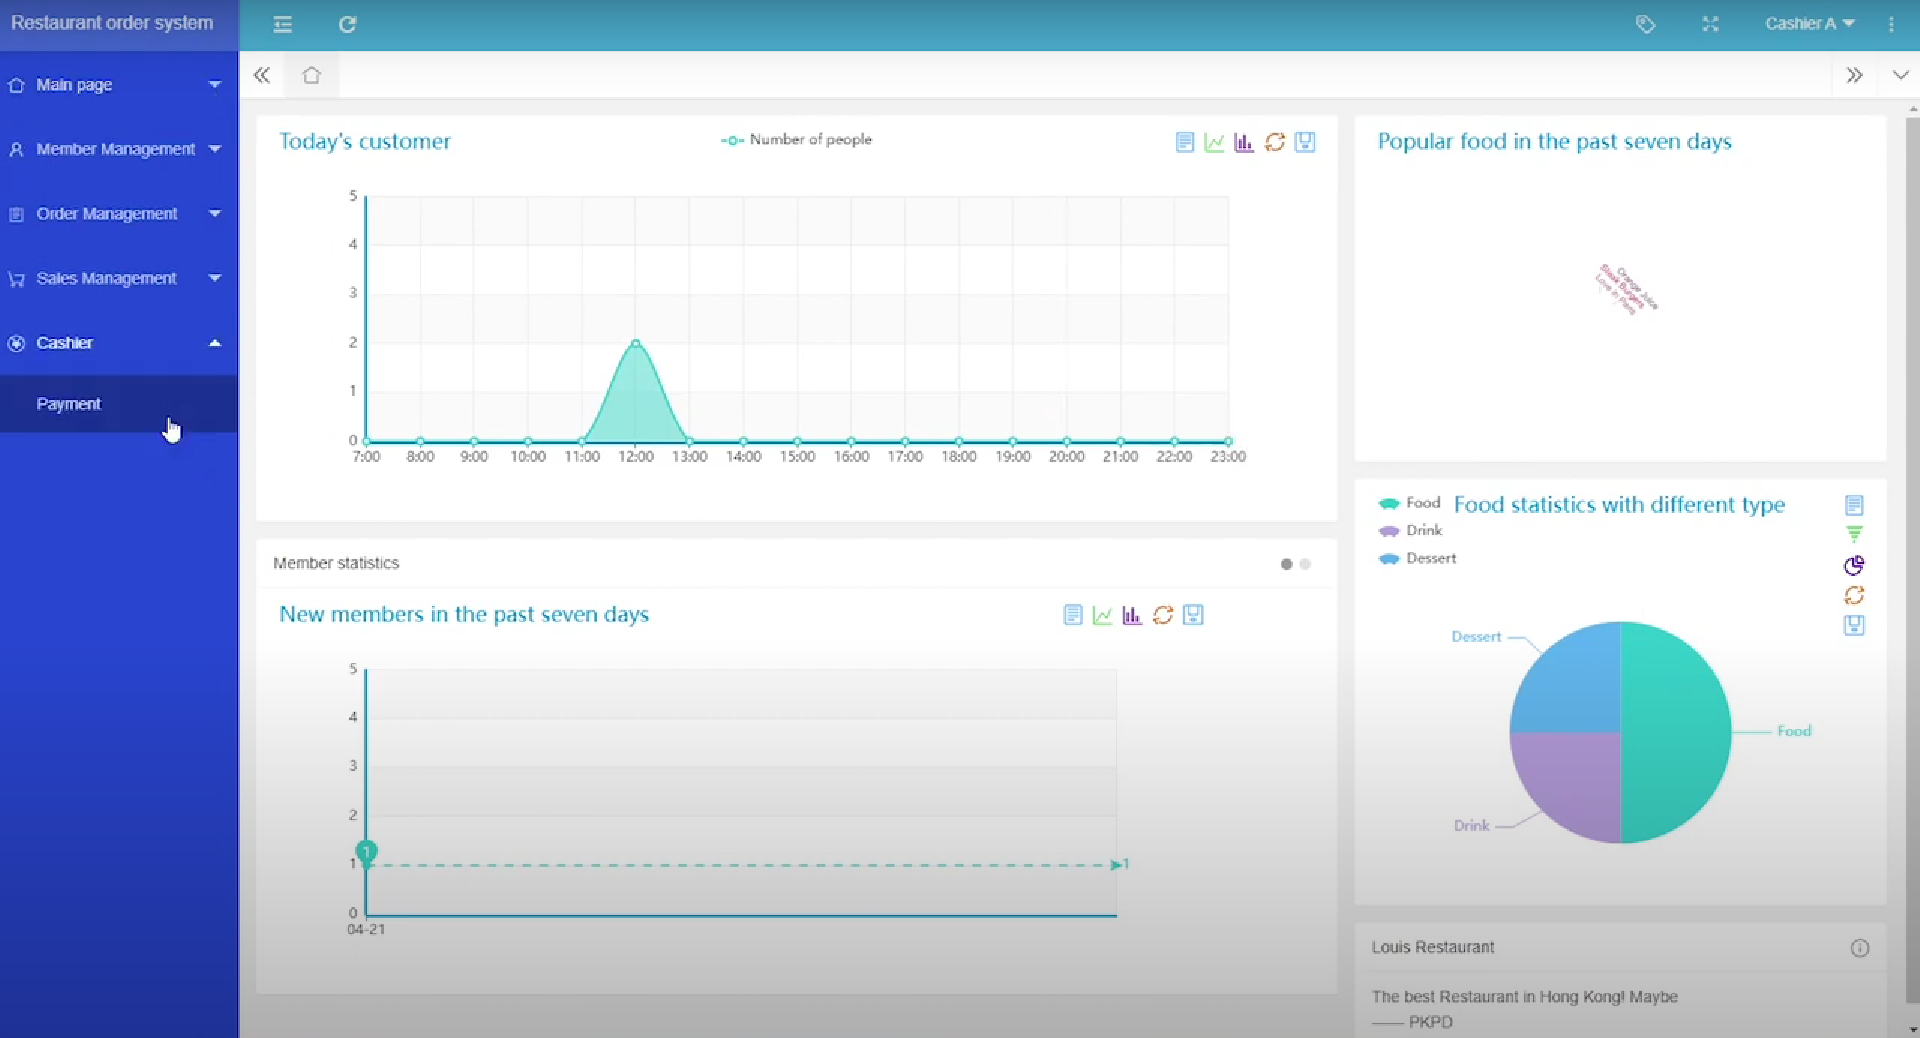Click the info icon beside Louis Restaurant
This screenshot has height=1038, width=1920.
click(x=1860, y=948)
